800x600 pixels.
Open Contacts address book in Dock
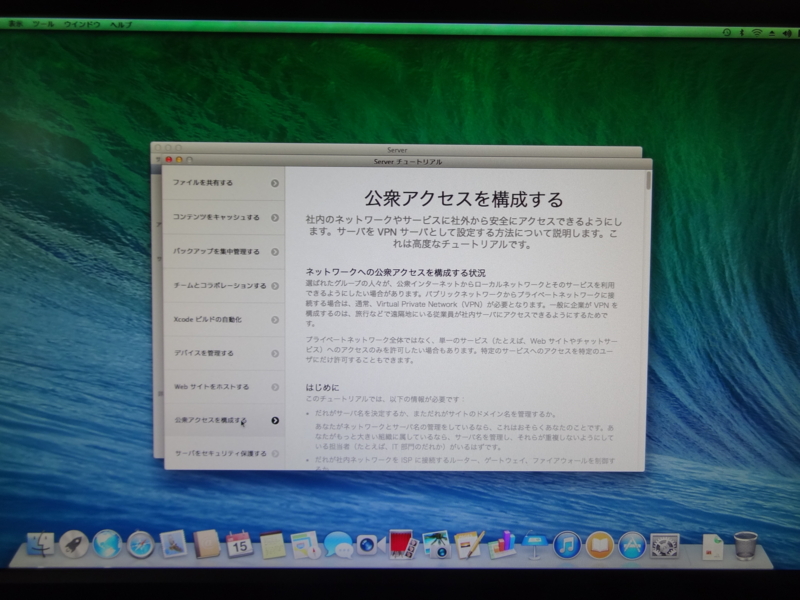[207, 544]
